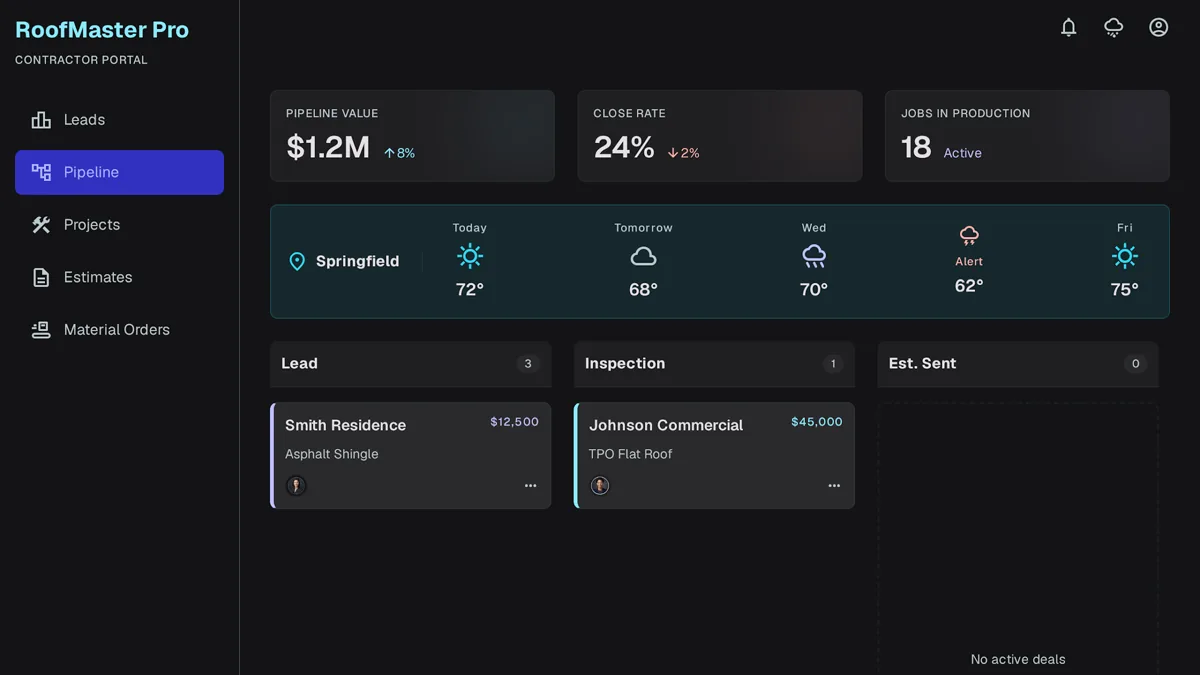The image size is (1200, 675).
Task: Click the $12,500 amount on Smith Residence
Action: (x=514, y=422)
